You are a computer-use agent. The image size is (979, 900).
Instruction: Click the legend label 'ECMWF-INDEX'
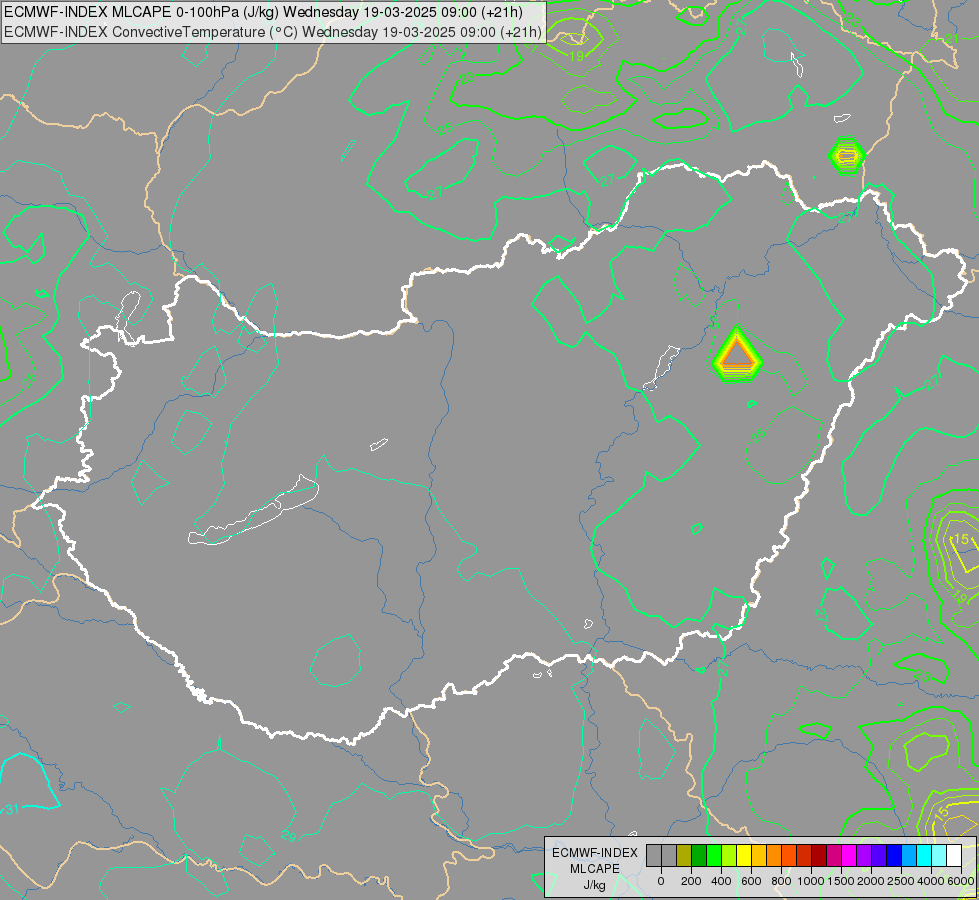[595, 853]
